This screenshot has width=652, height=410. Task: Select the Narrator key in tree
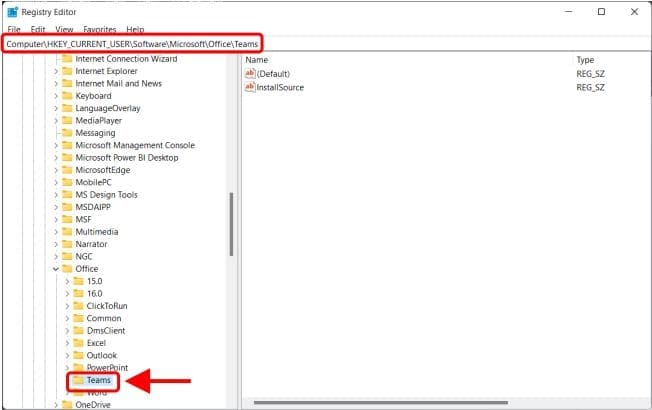[91, 244]
